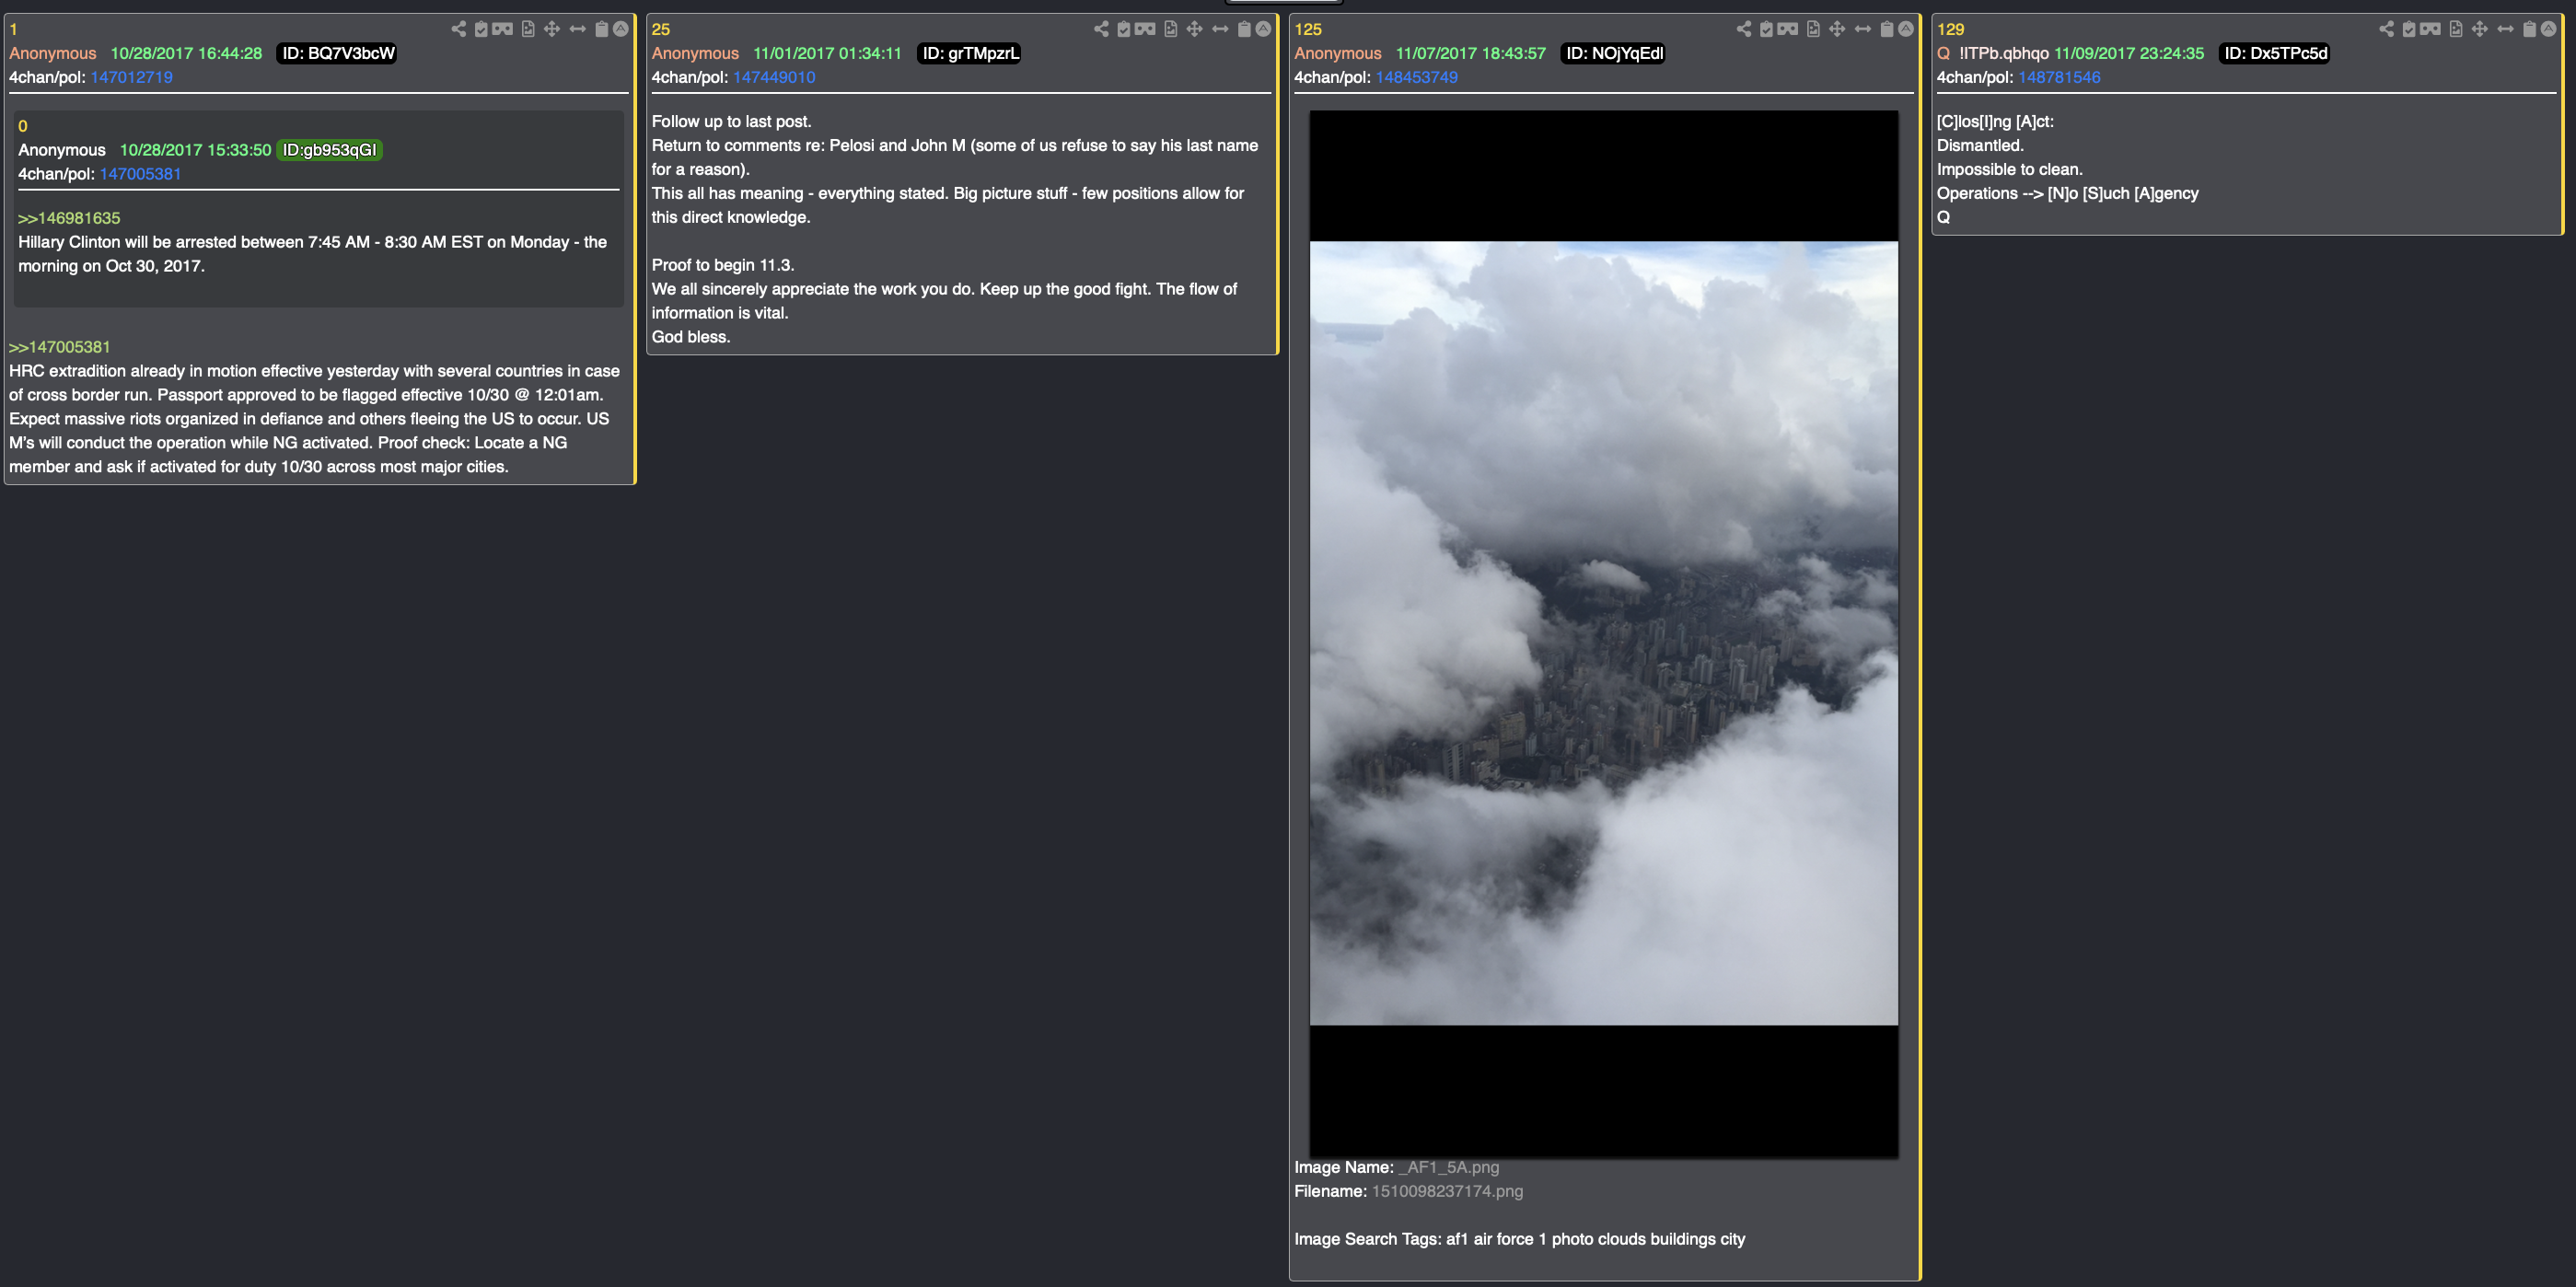
Task: Open 4chan/pol link 147449010
Action: pos(774,77)
